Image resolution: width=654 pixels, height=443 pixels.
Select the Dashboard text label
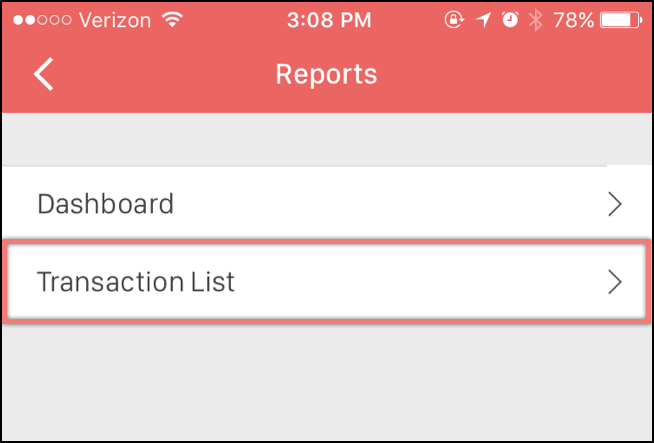pyautogui.click(x=106, y=204)
